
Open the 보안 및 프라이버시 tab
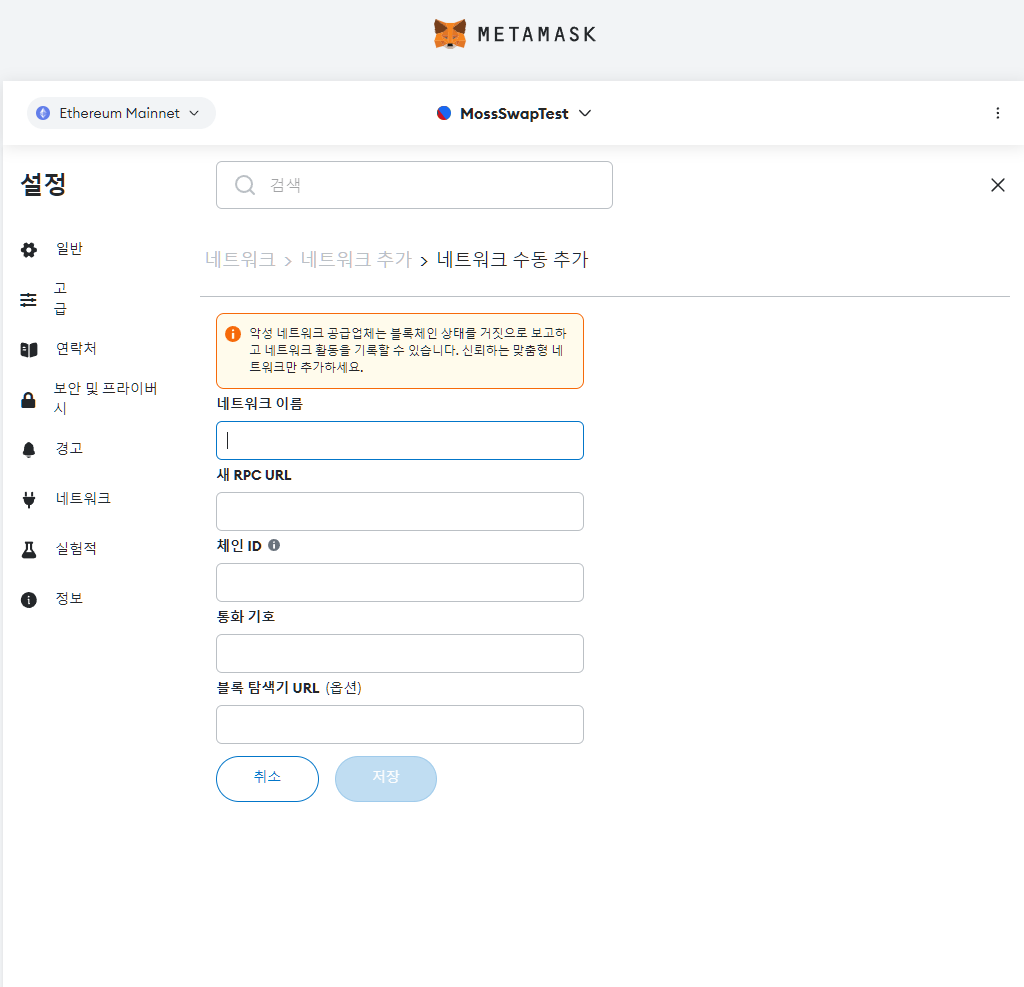104,398
